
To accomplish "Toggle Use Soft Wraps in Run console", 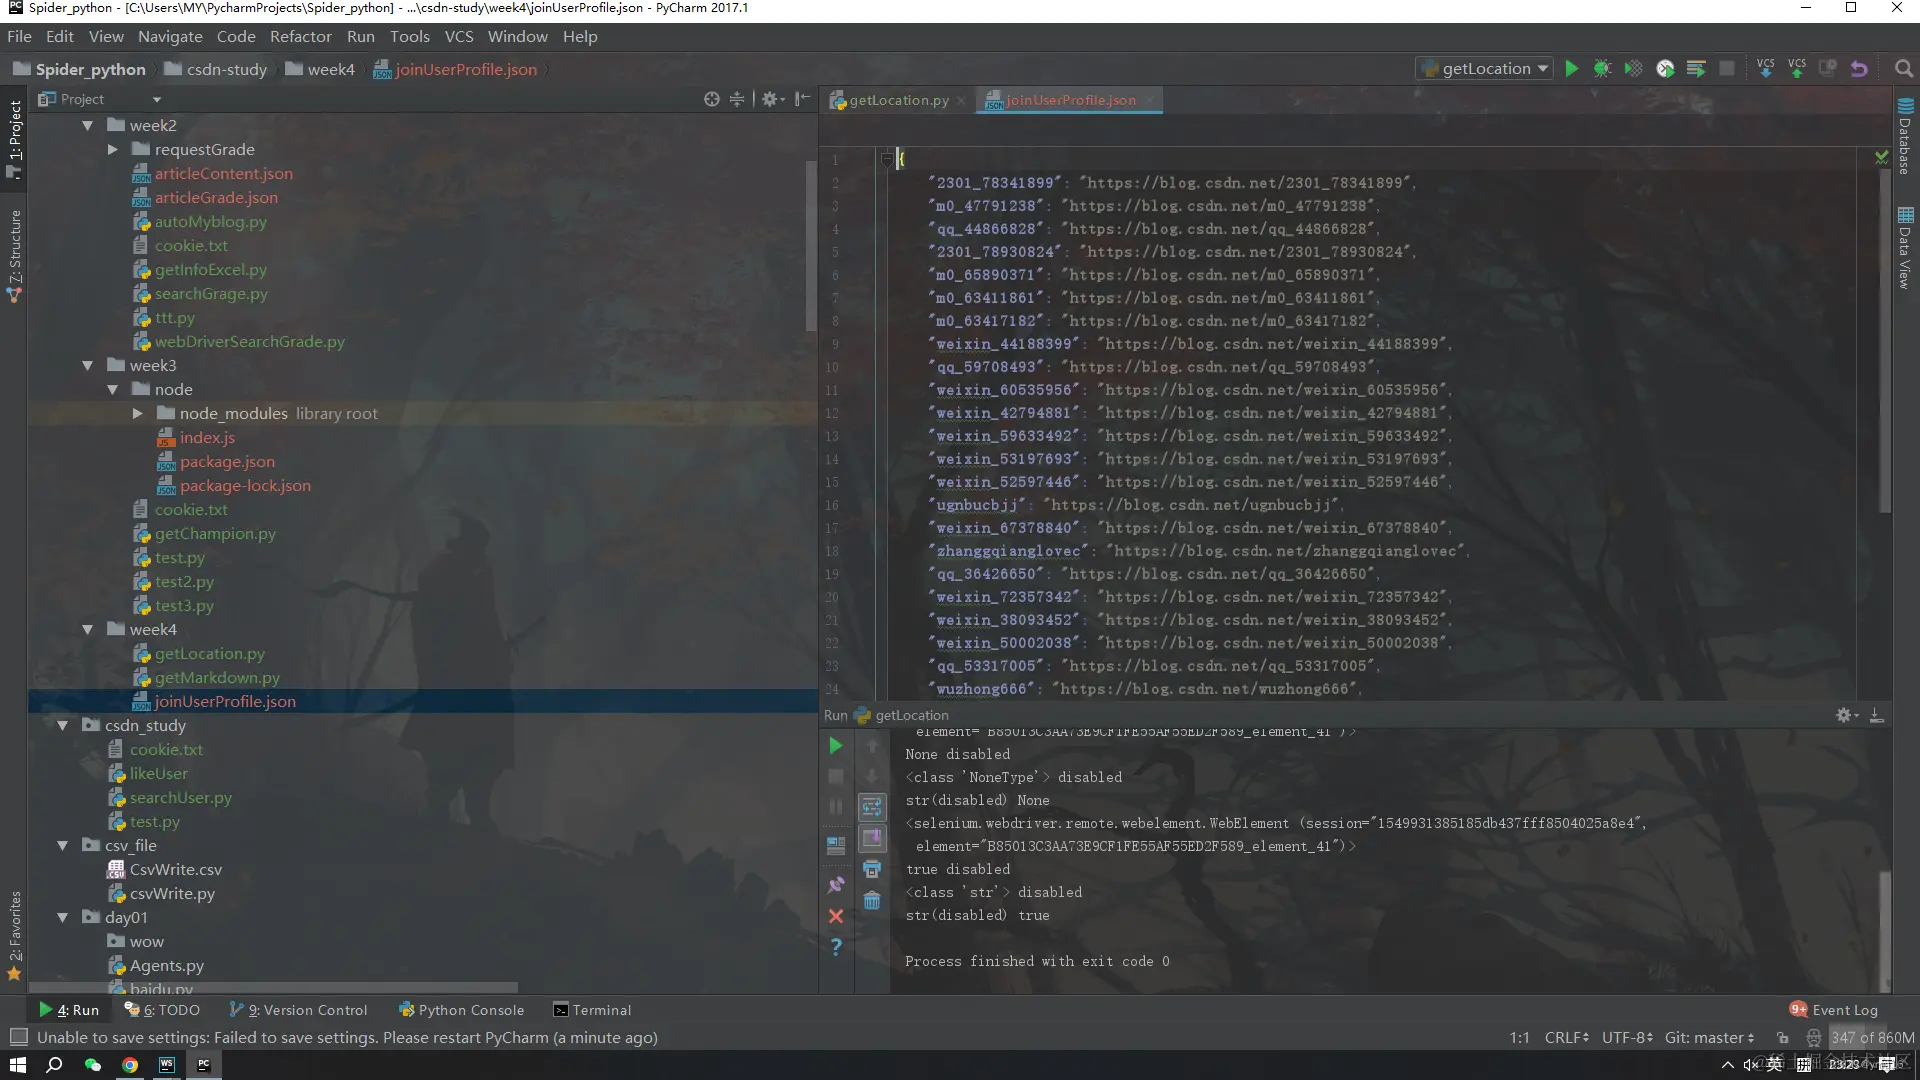I will point(872,806).
